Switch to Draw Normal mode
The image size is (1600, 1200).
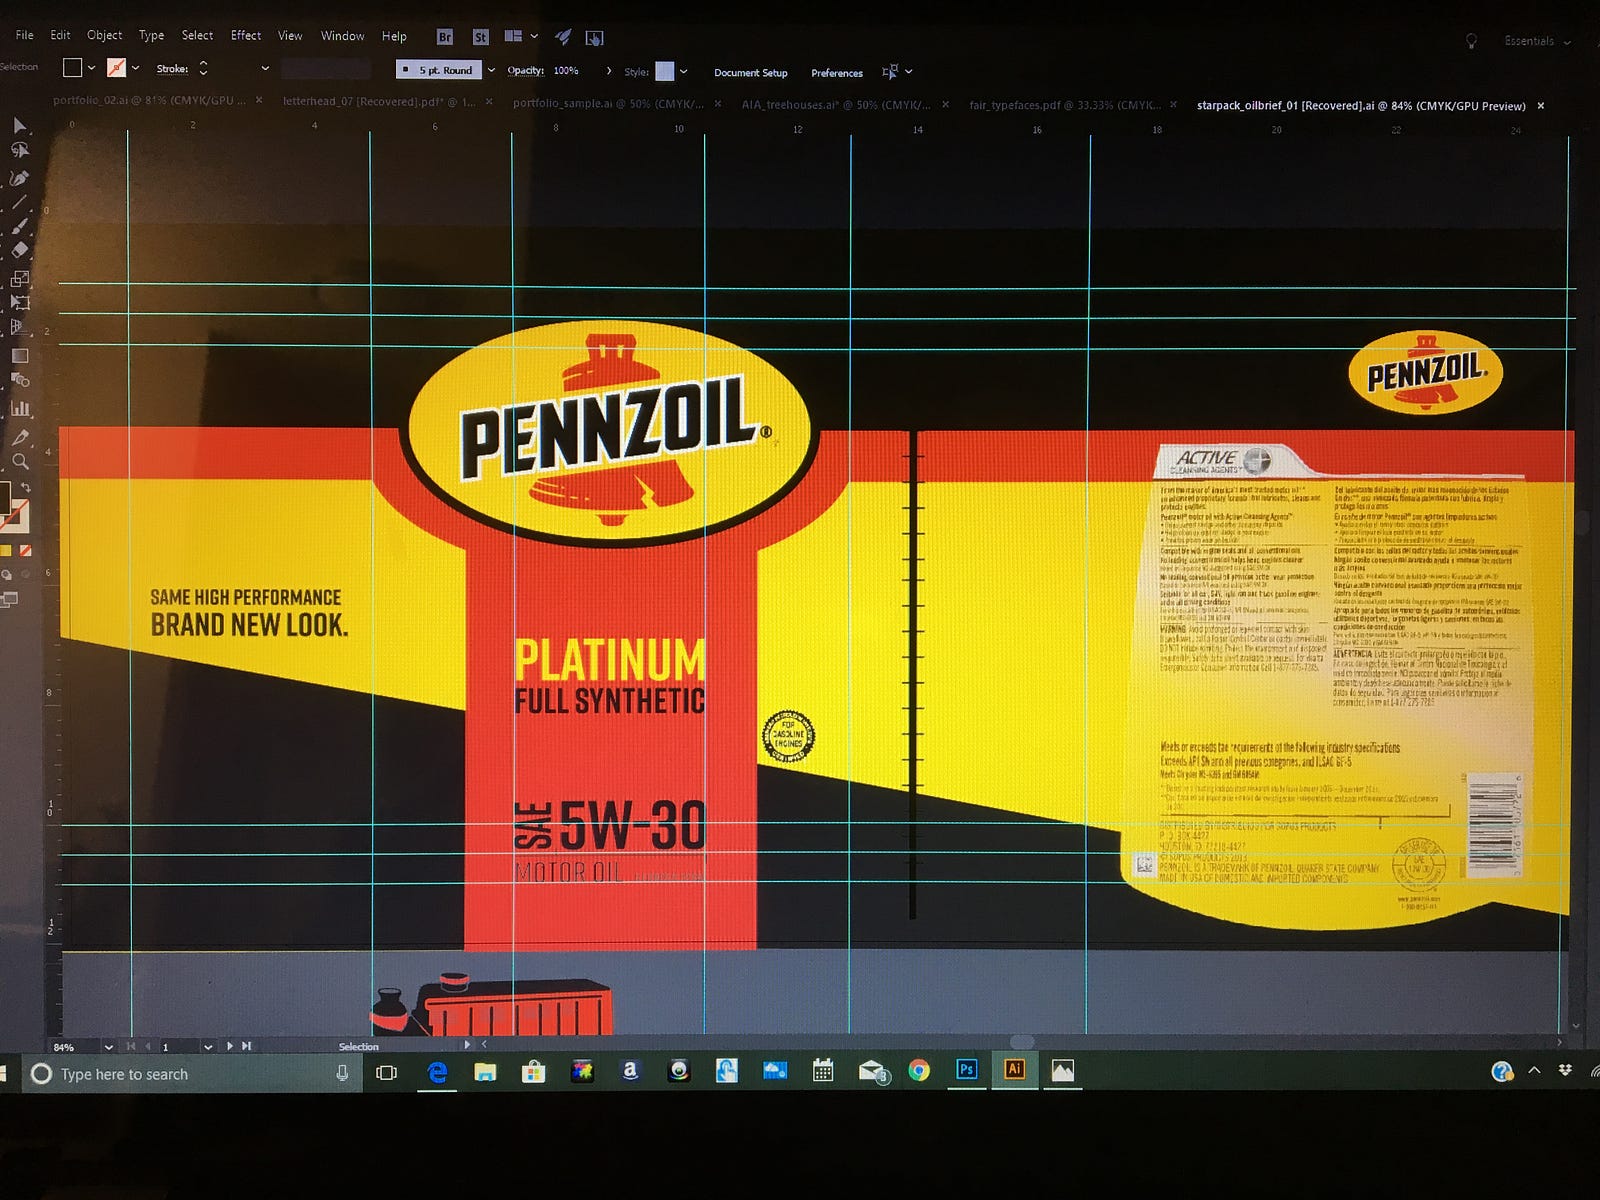pos(5,575)
